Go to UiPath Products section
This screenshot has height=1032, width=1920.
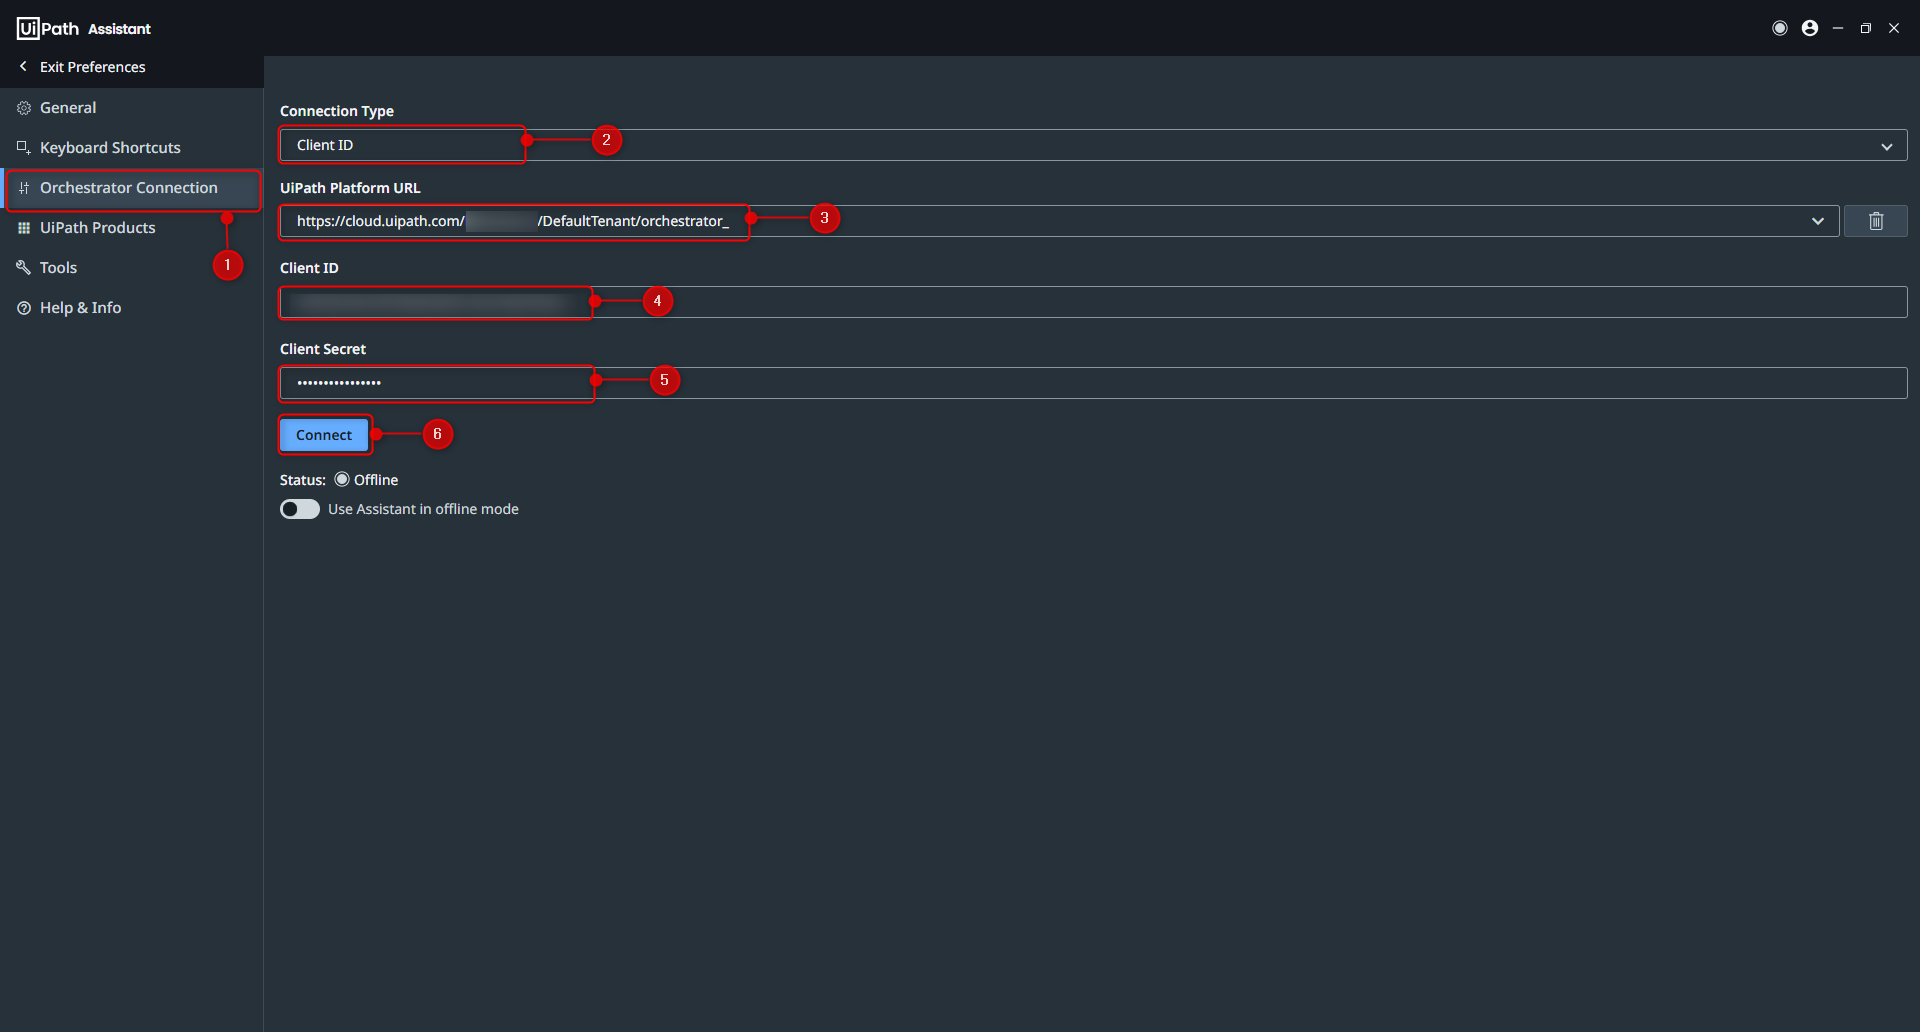pos(132,228)
